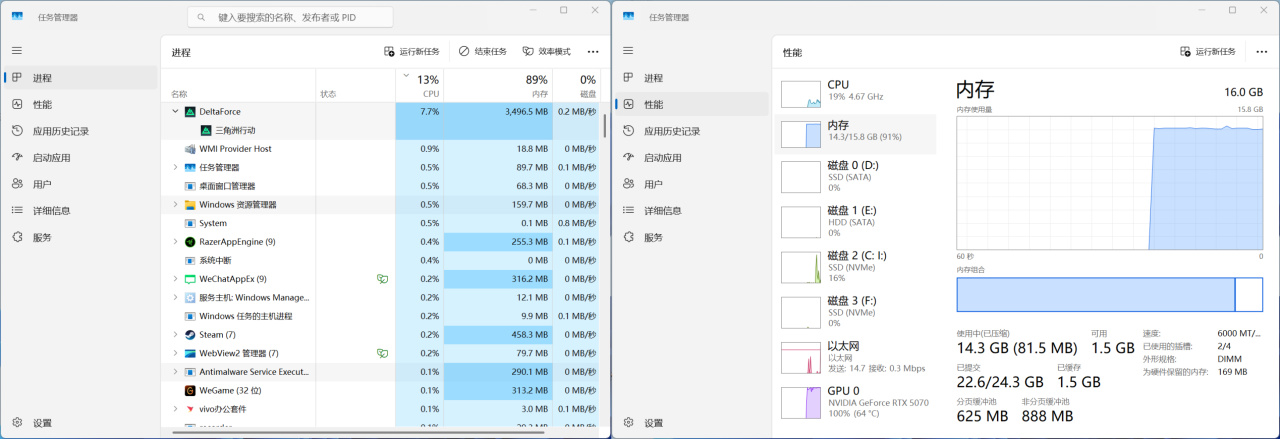This screenshot has width=1280, height=439.
Task: Click the search box in the left window
Action: click(290, 17)
